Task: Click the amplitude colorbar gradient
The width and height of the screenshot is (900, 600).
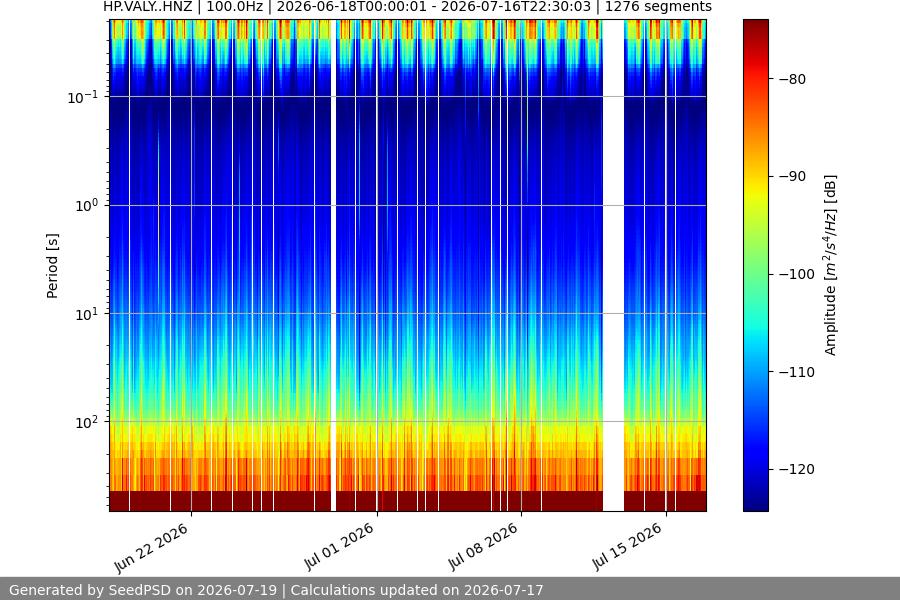Action: pos(755,265)
